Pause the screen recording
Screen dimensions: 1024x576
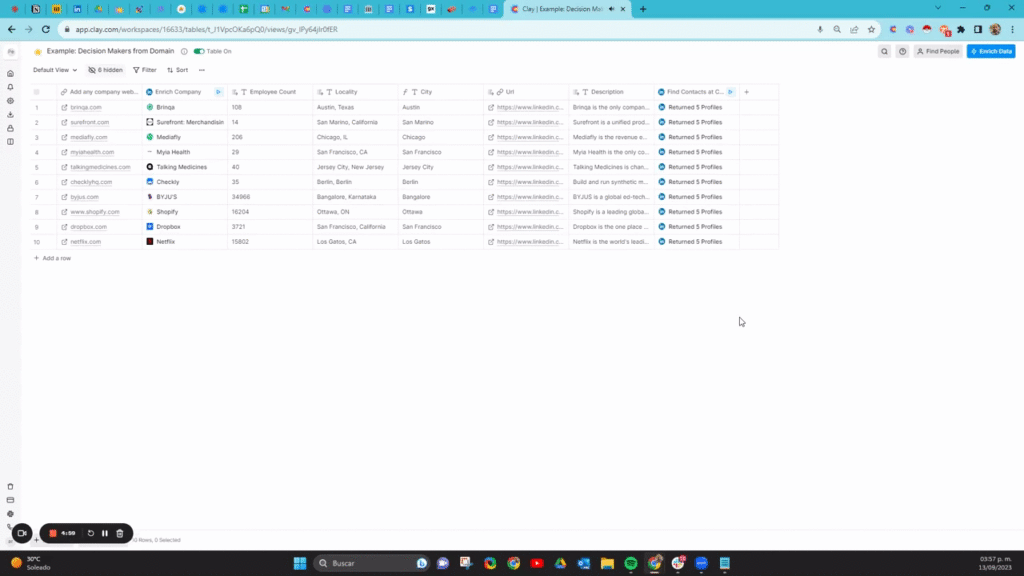104,533
